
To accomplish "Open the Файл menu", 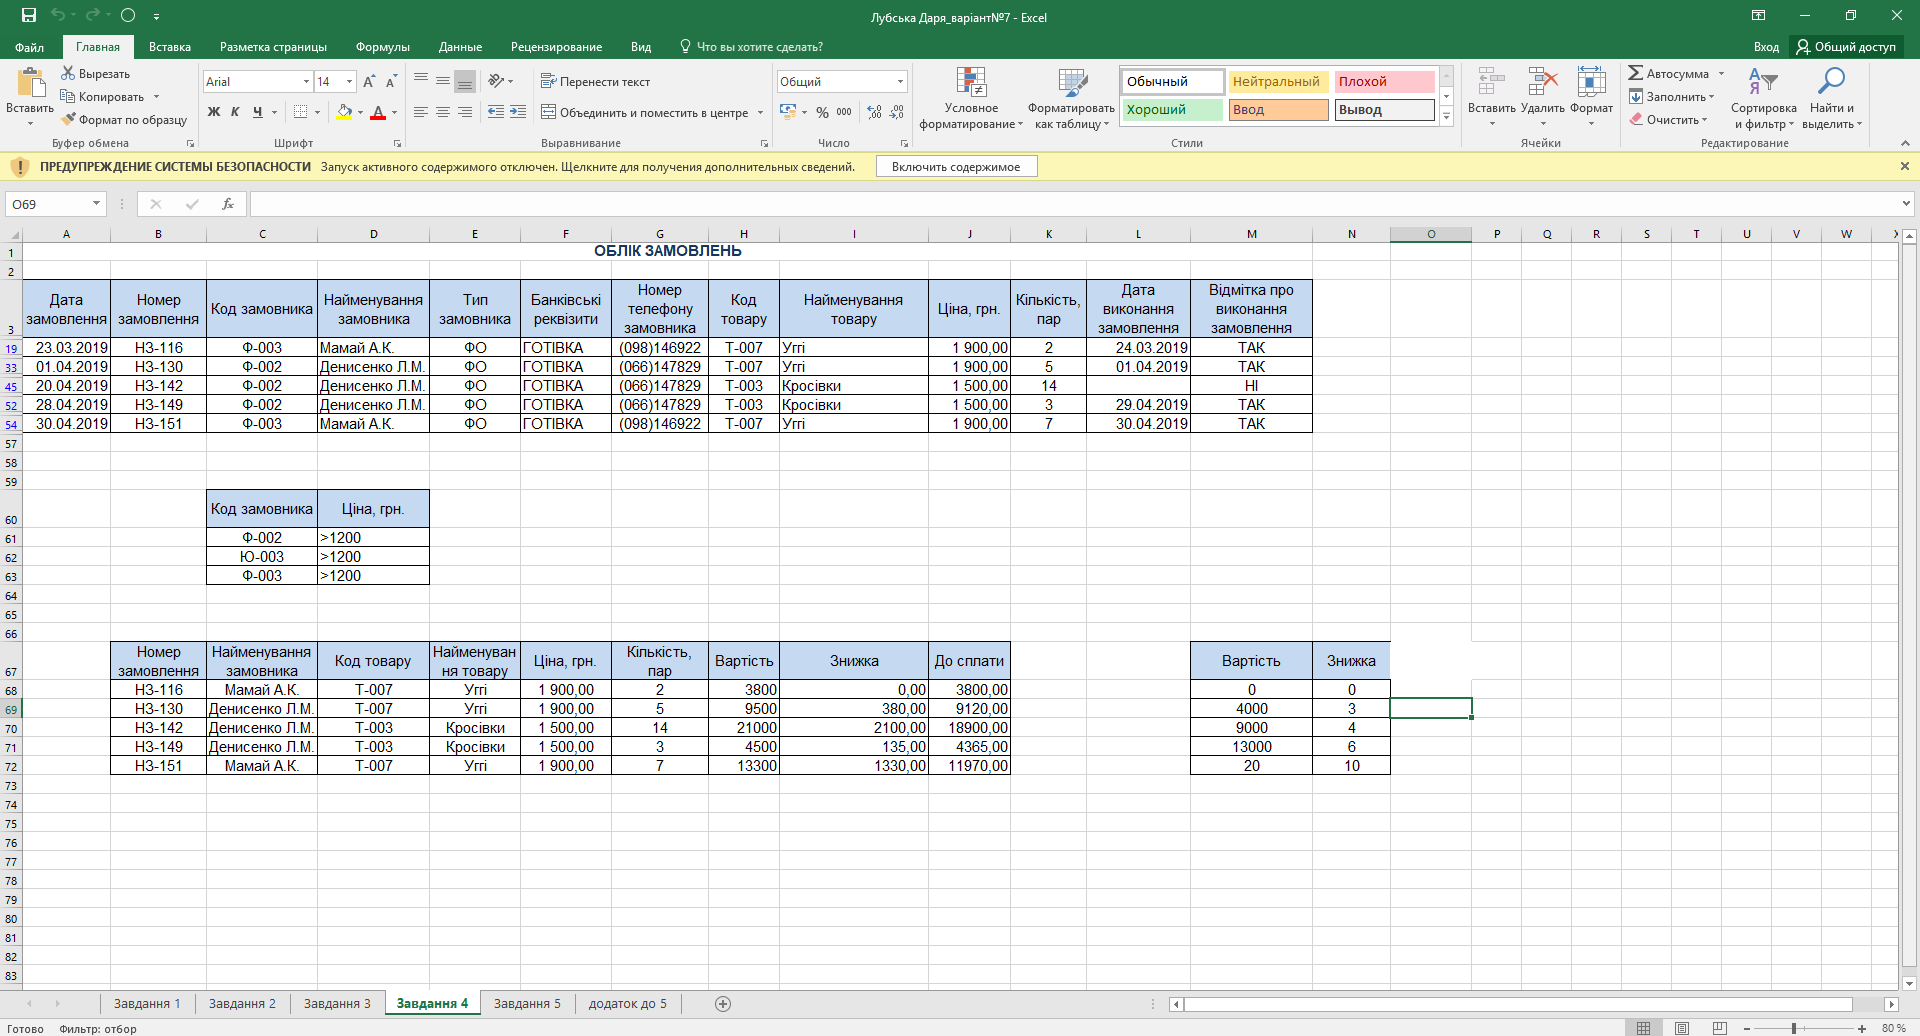I will pos(29,47).
